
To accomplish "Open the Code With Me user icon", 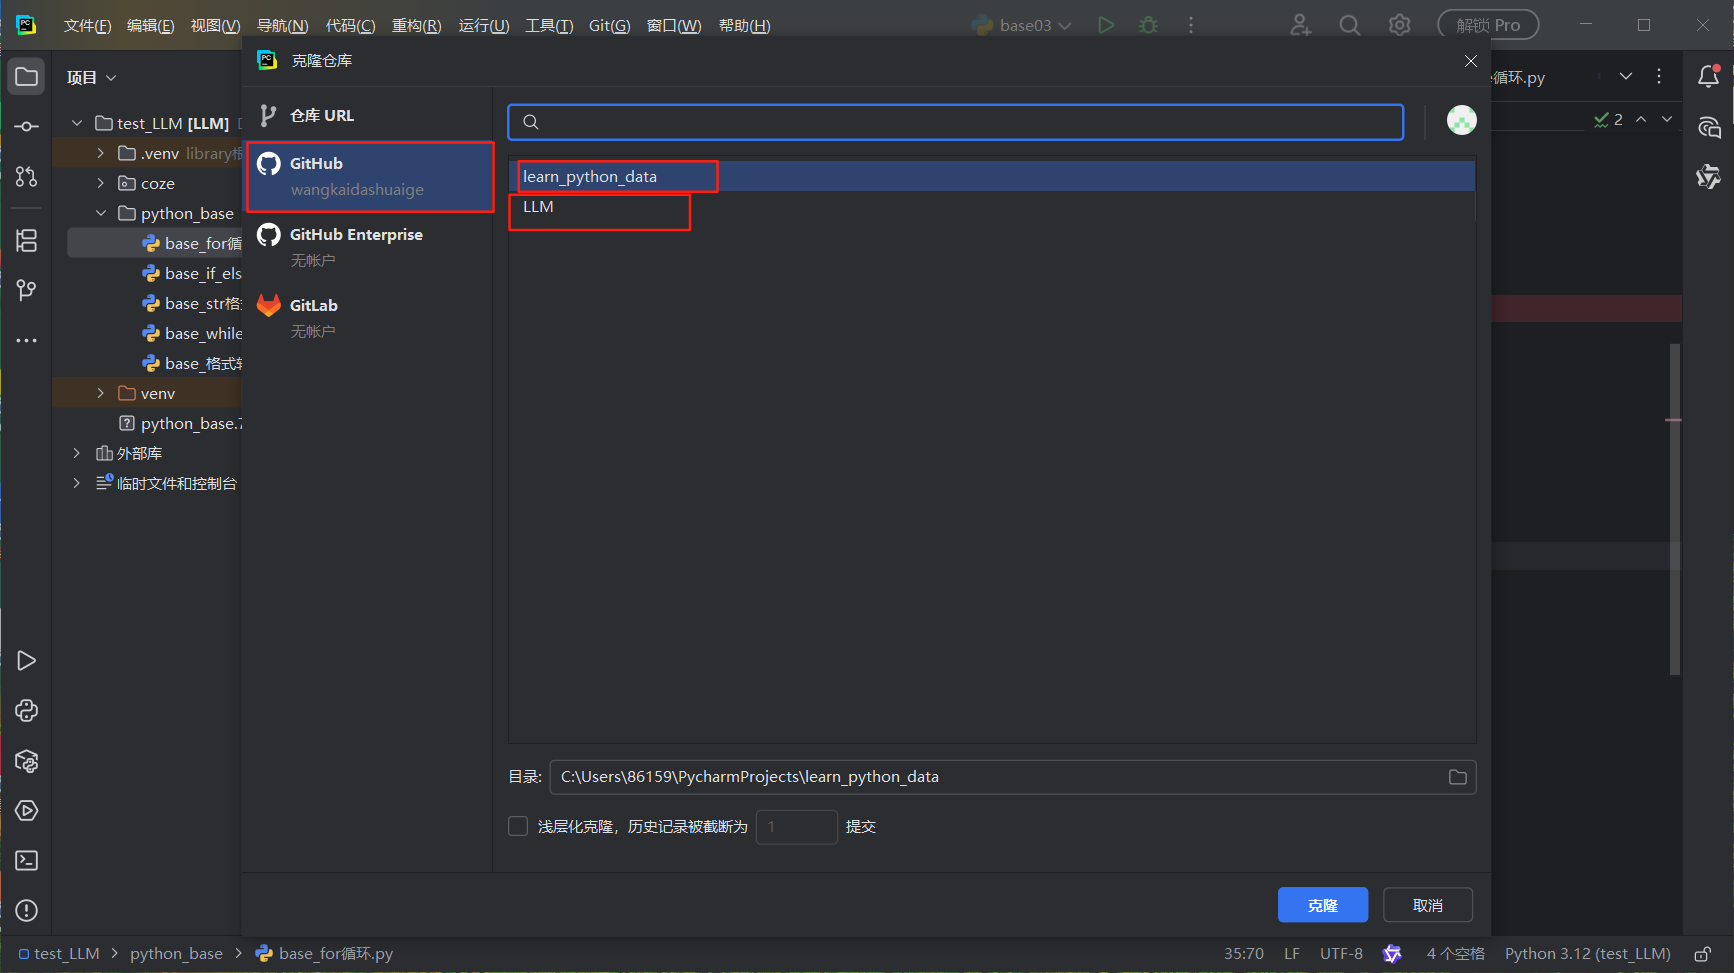I will (x=1300, y=25).
